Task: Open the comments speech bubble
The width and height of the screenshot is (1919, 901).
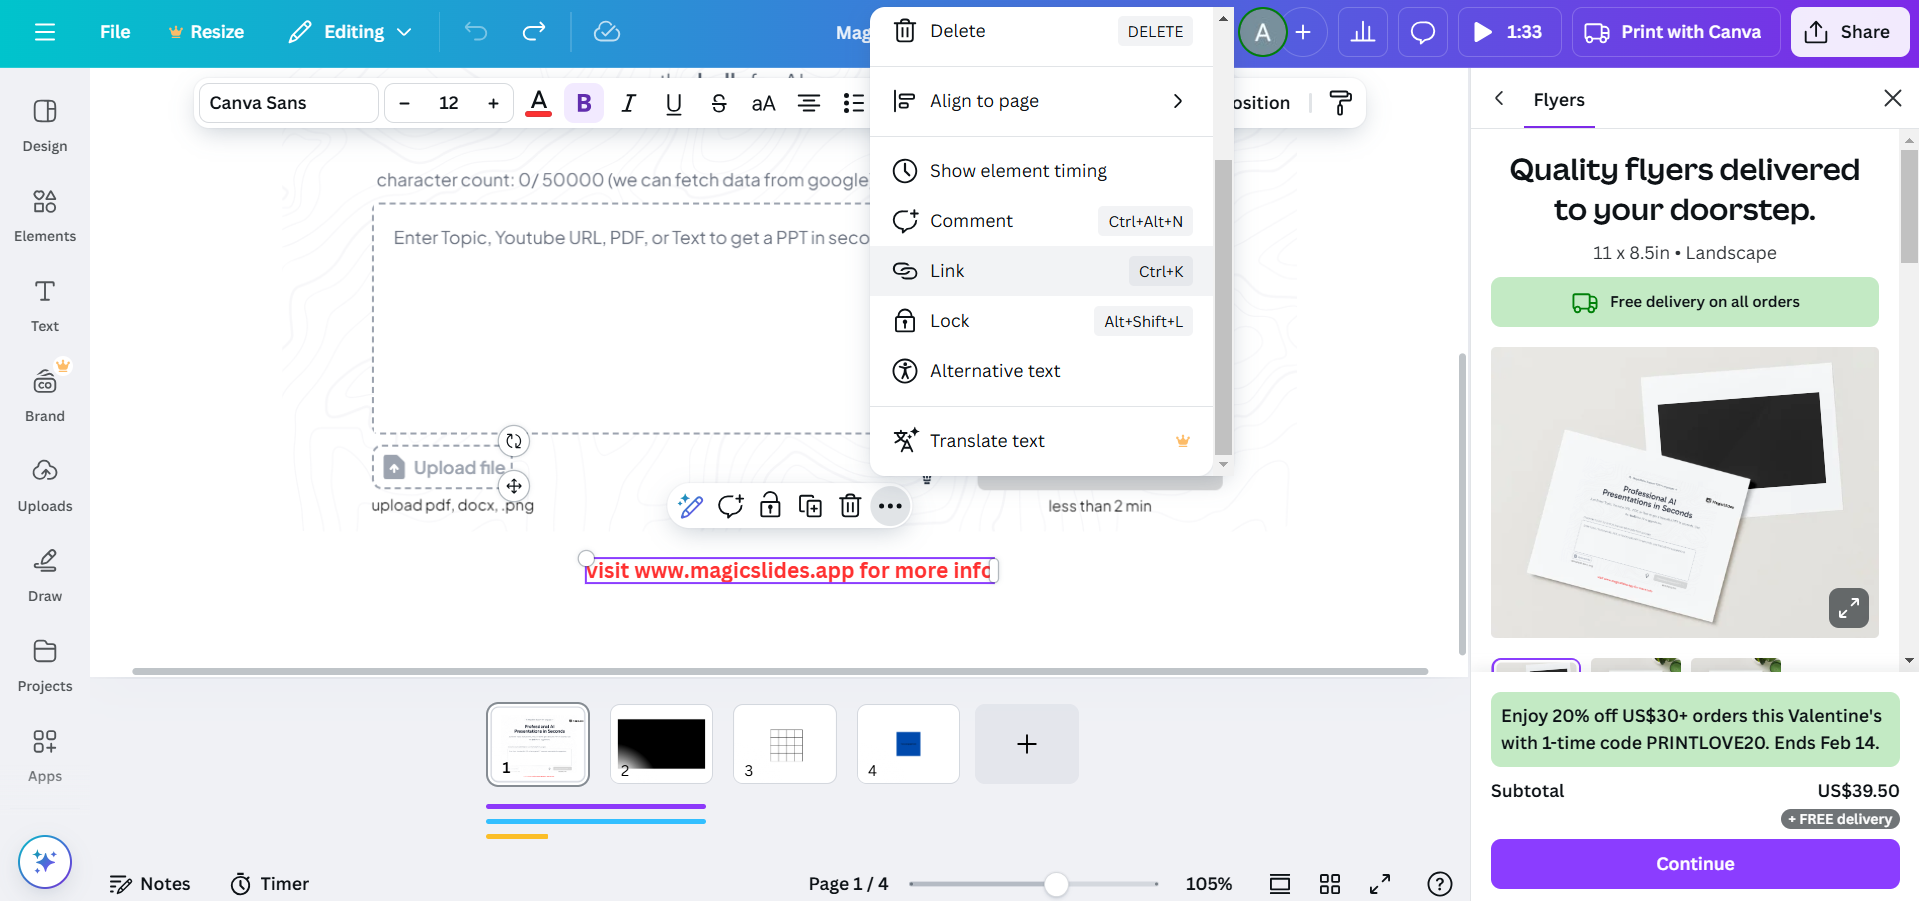Action: (x=1422, y=32)
